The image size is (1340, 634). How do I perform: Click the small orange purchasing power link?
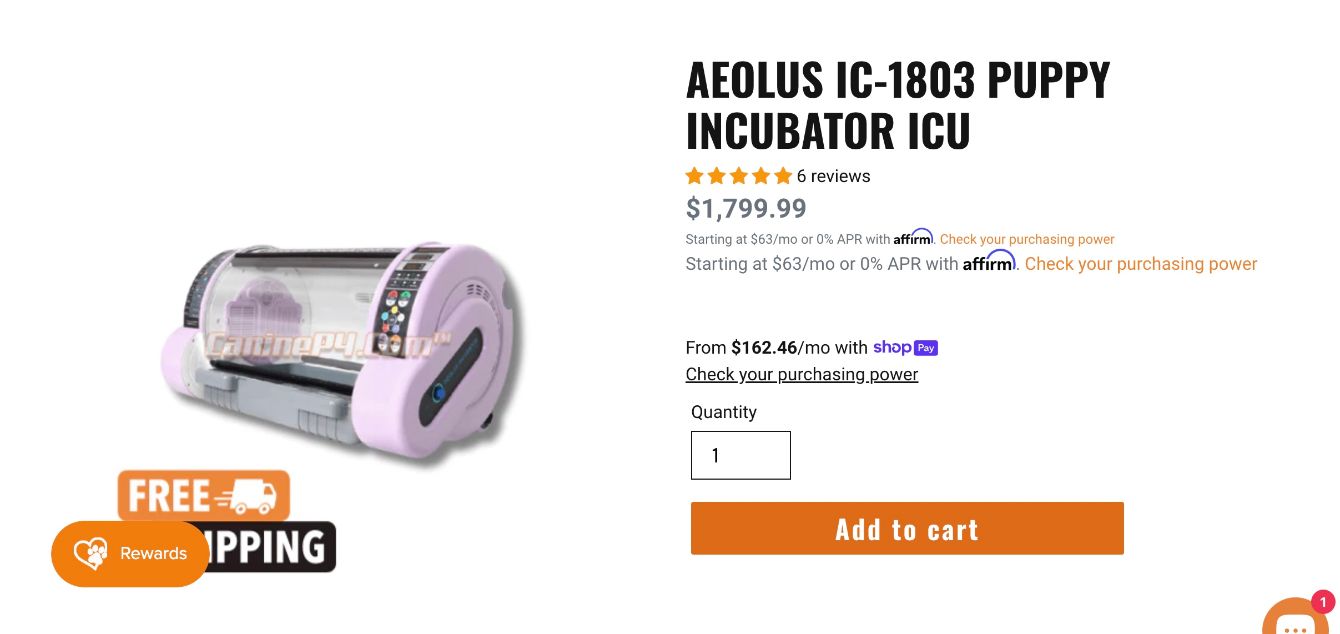click(x=1027, y=240)
